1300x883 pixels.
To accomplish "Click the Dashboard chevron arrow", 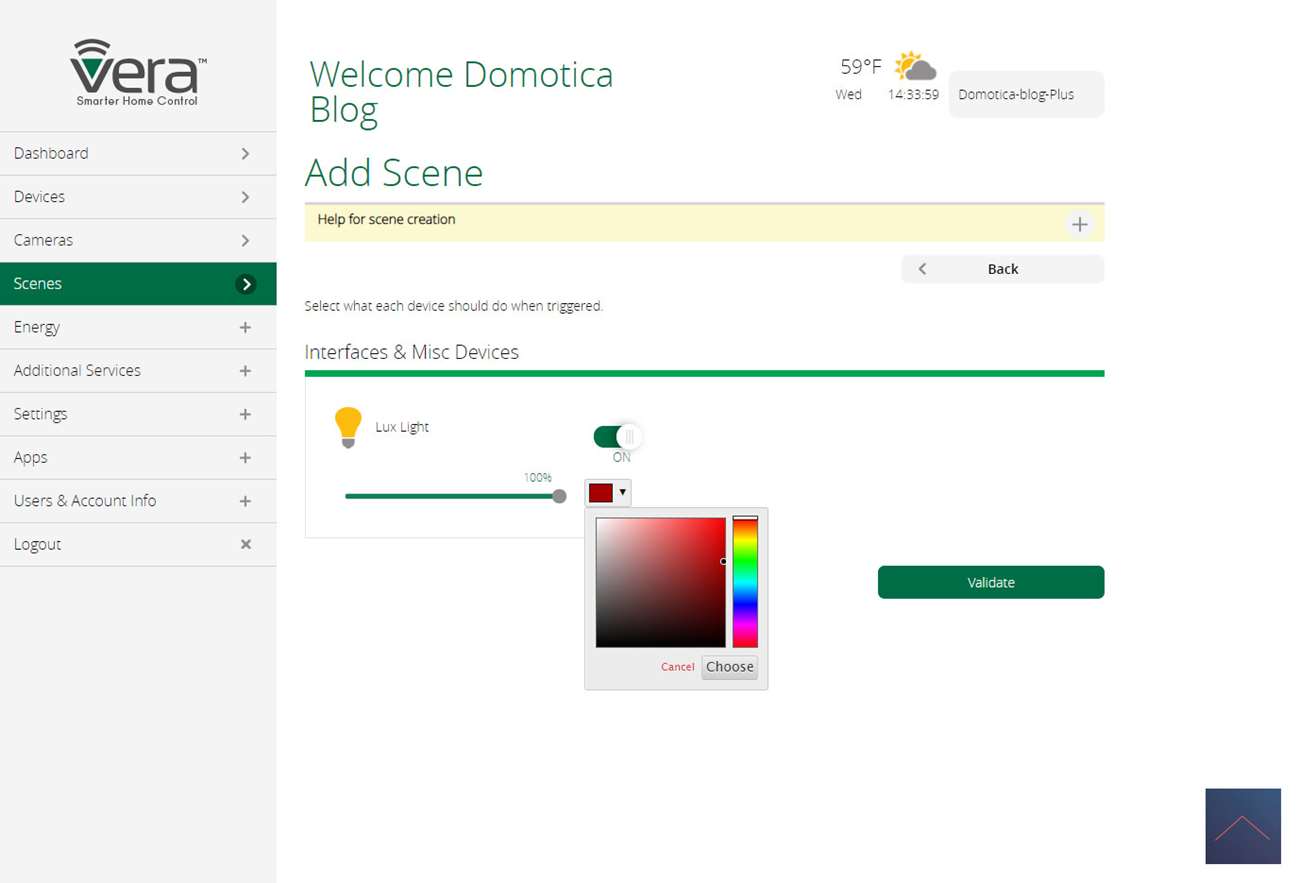I will [245, 154].
